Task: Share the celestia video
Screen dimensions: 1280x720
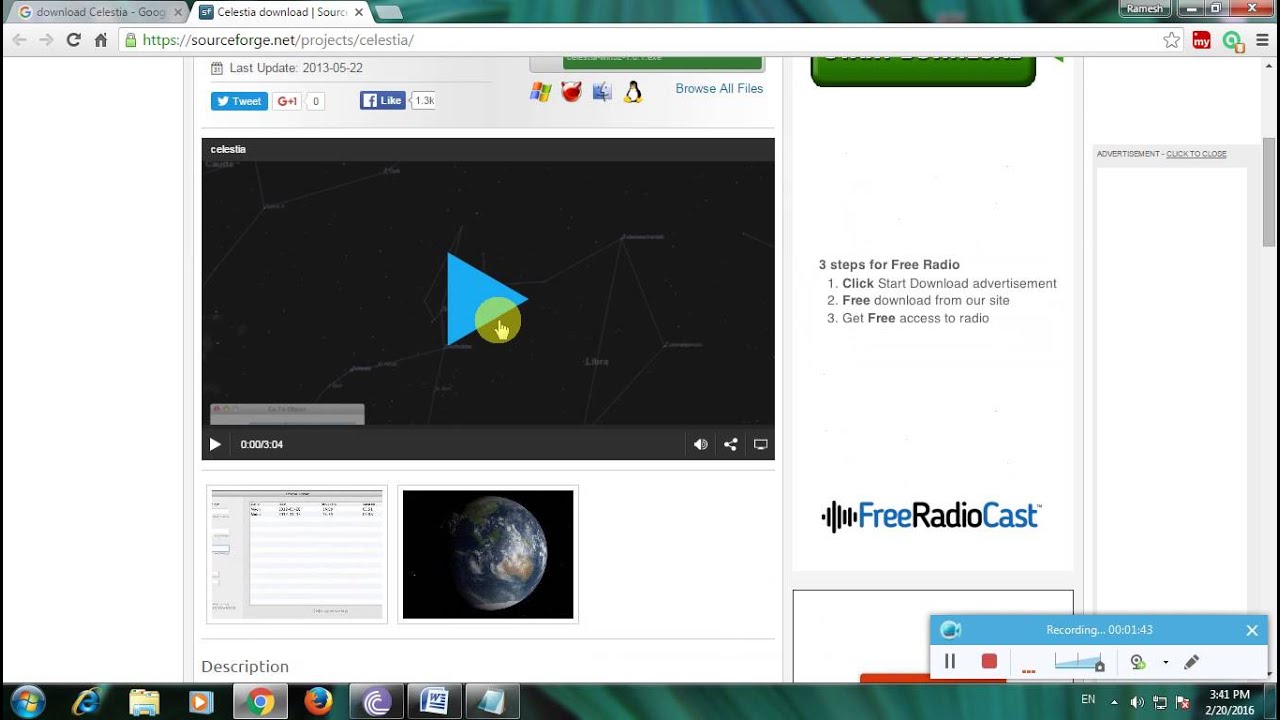Action: click(x=731, y=444)
